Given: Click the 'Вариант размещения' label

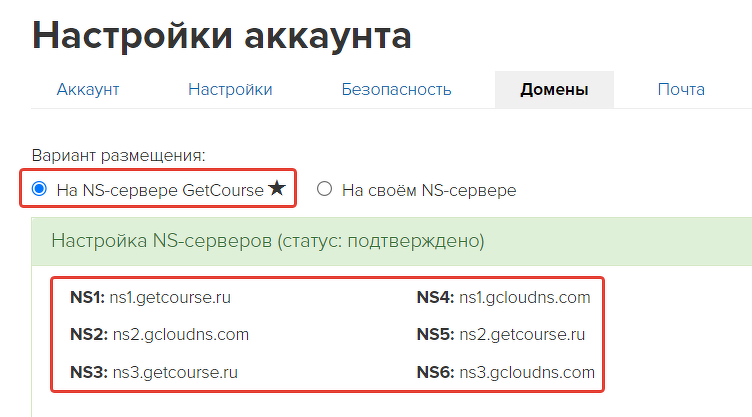Looking at the screenshot, I should pos(118,155).
